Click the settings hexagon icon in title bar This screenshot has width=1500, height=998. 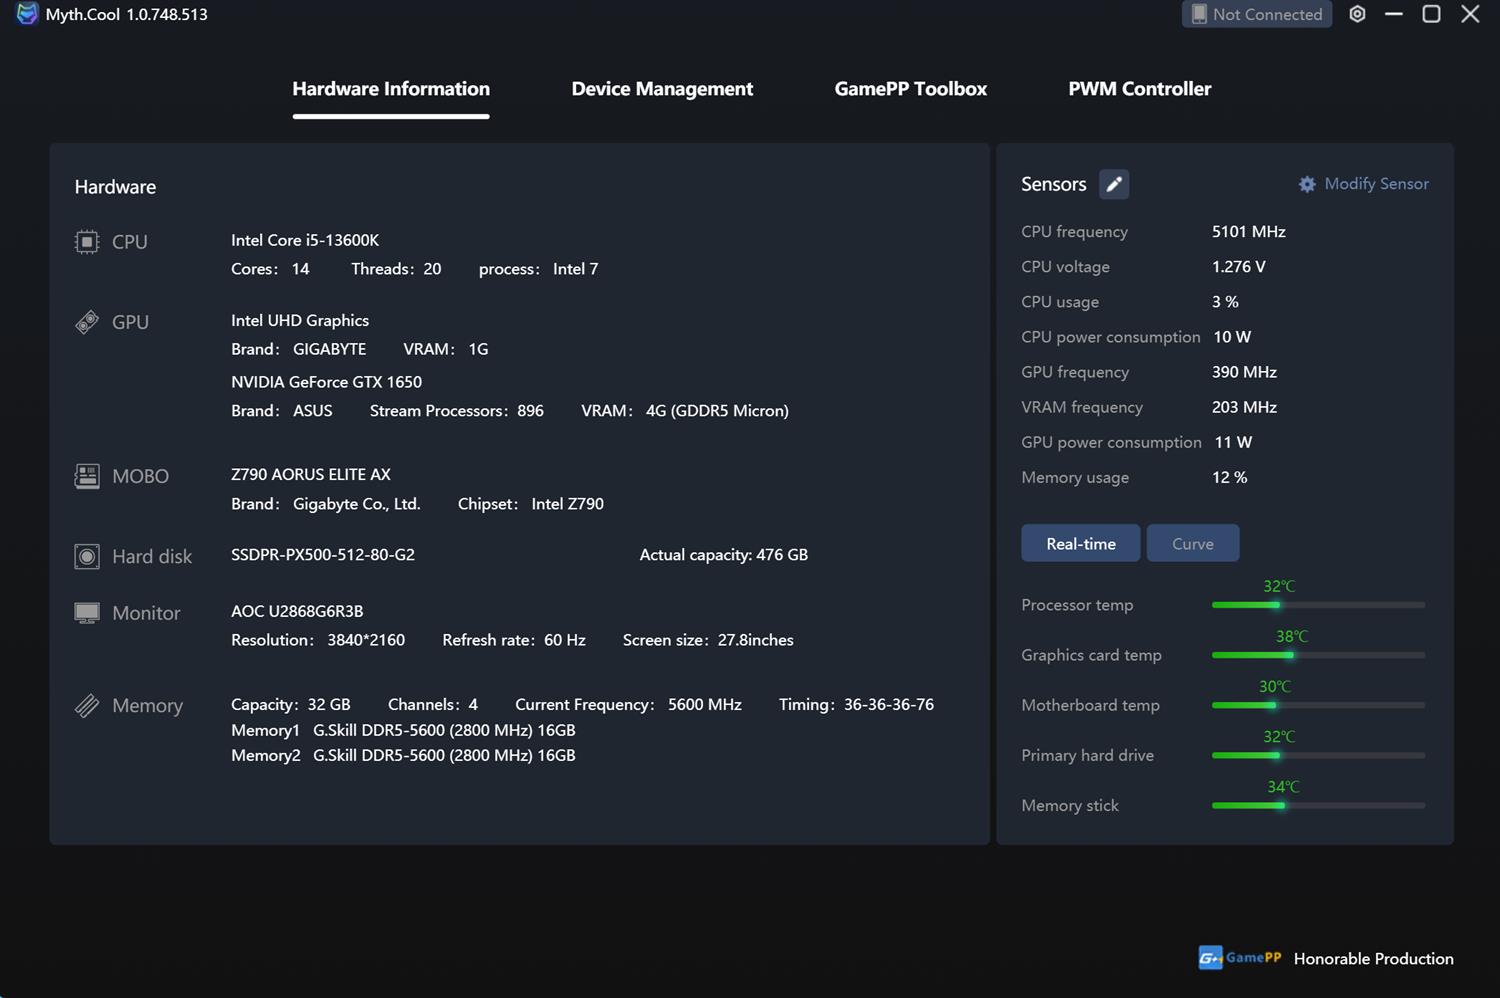pos(1357,14)
